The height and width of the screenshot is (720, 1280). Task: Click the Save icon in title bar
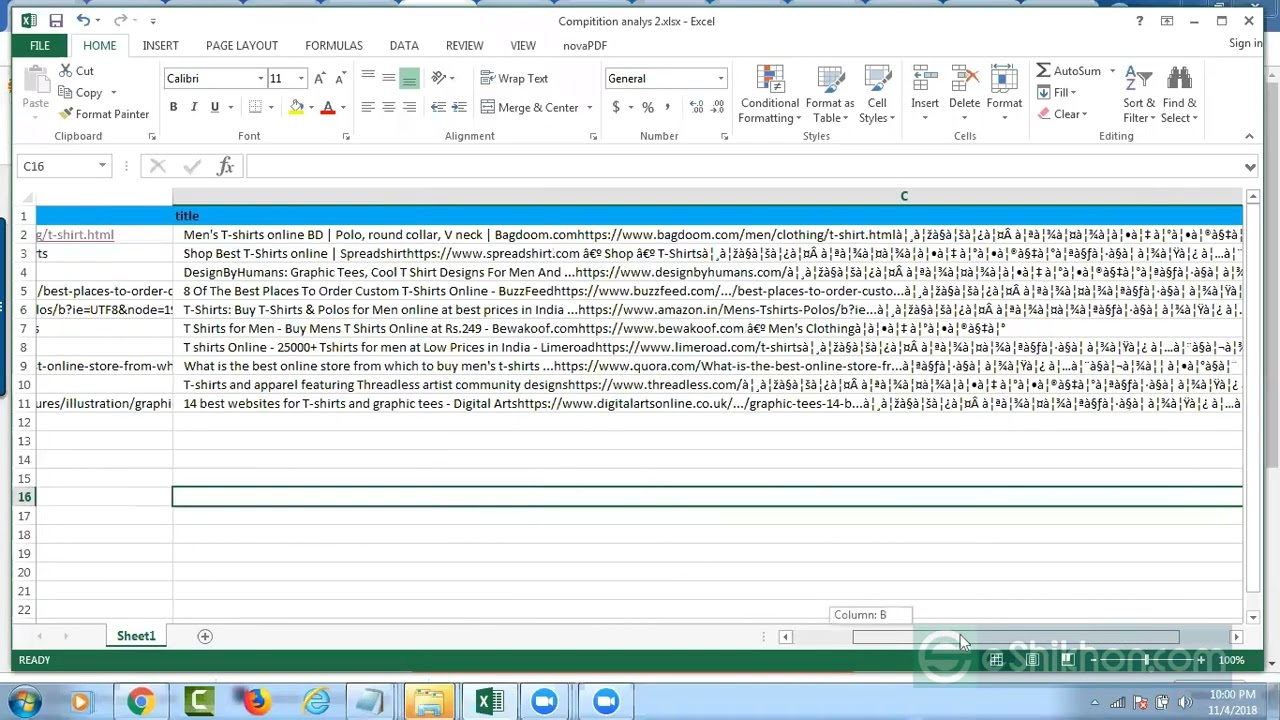(x=56, y=21)
